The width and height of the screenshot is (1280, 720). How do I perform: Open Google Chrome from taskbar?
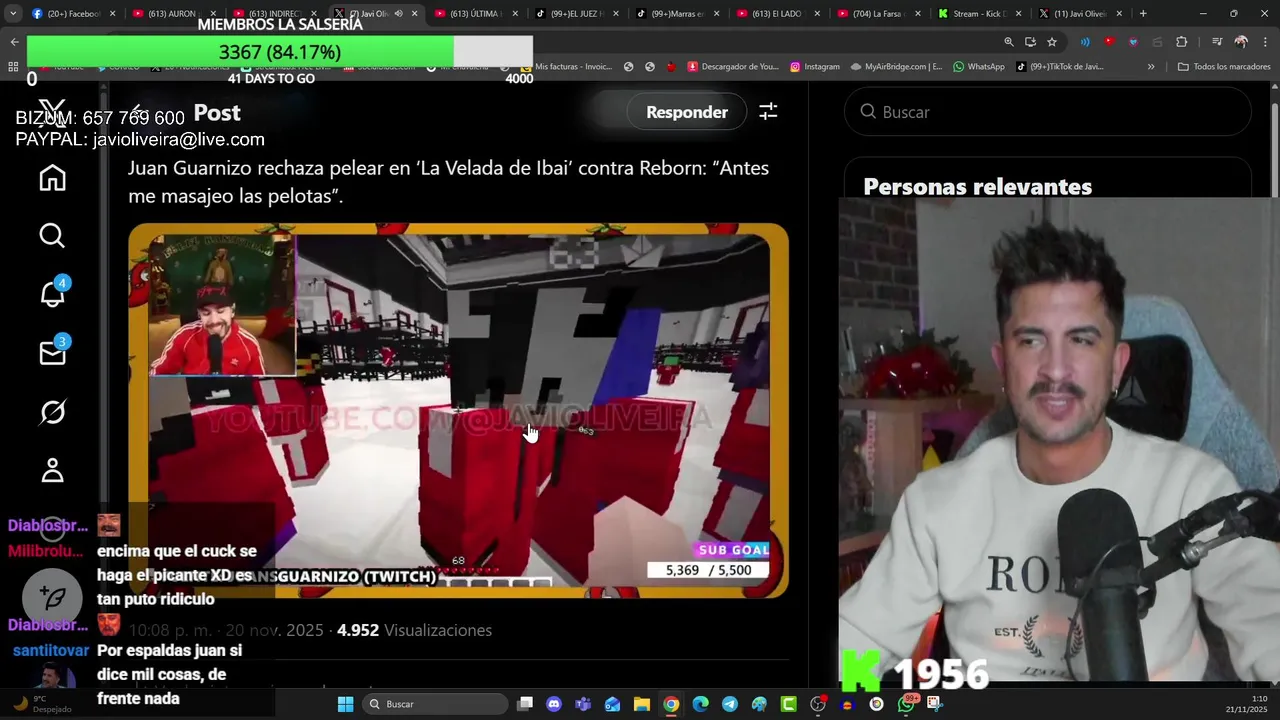[x=671, y=704]
